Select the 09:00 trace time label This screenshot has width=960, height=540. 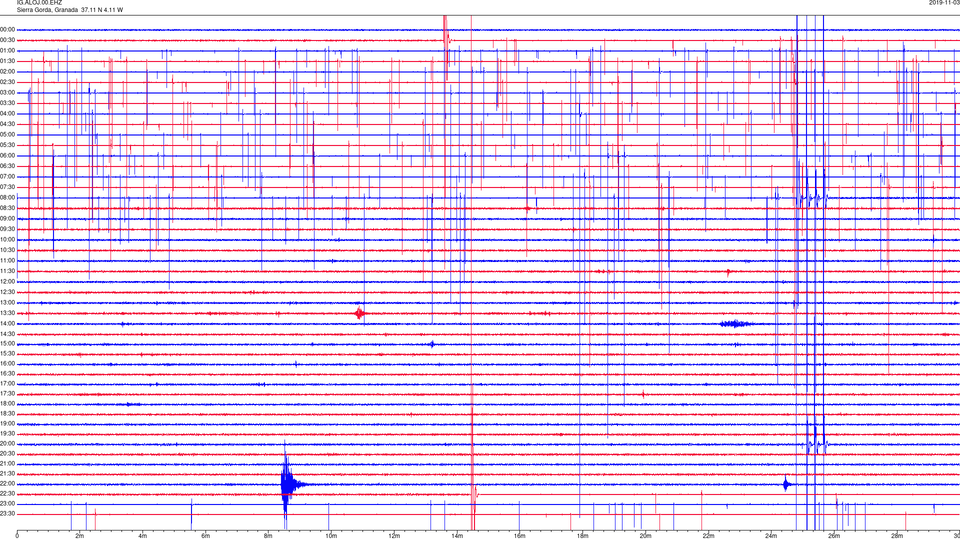pos(8,219)
